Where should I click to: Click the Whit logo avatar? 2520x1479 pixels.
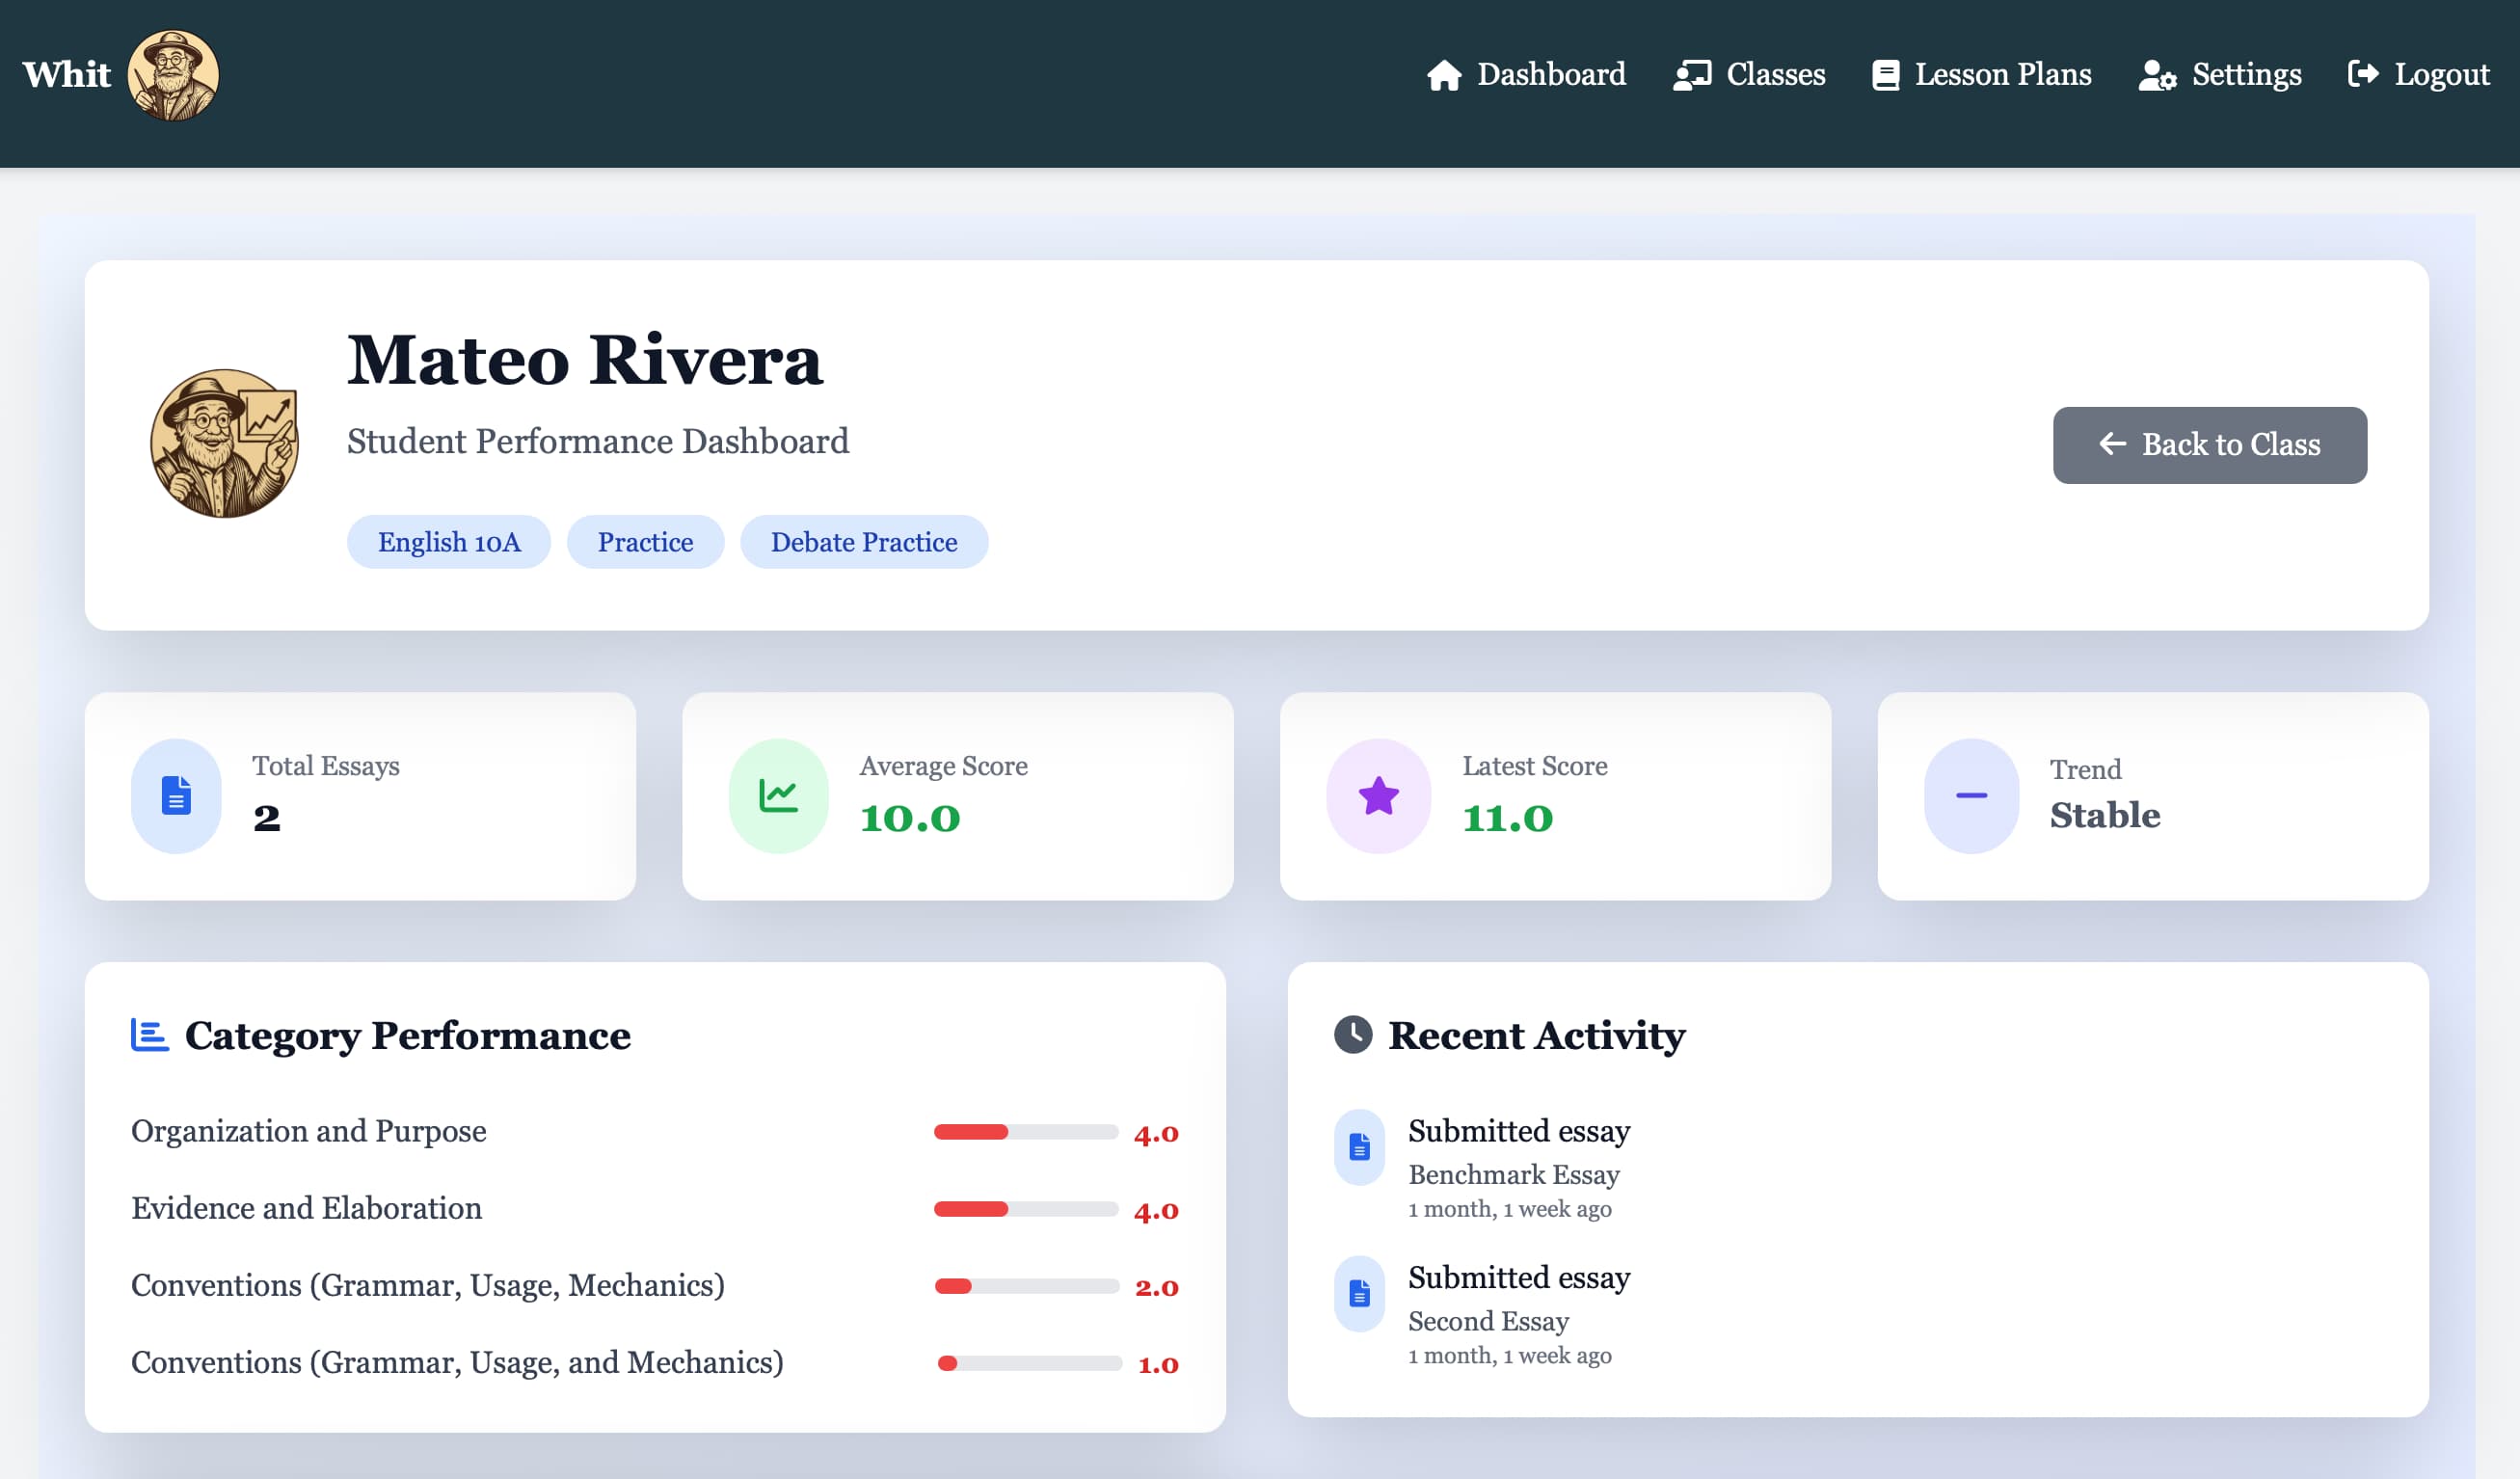pos(174,73)
